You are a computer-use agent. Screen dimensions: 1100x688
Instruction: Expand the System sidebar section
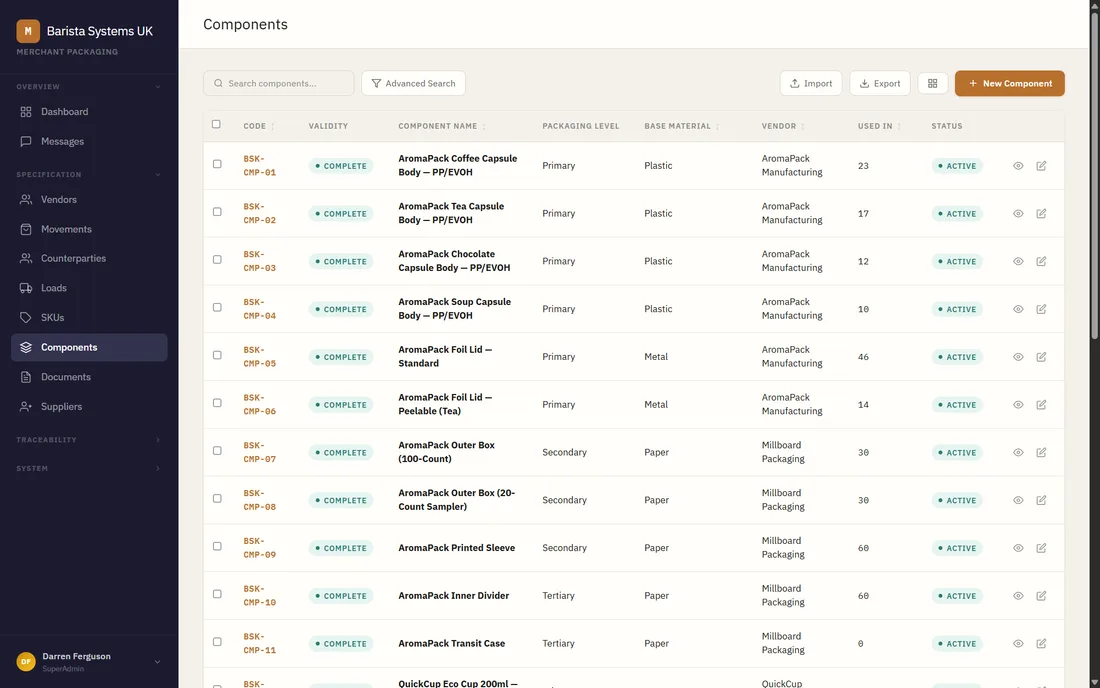coord(158,468)
